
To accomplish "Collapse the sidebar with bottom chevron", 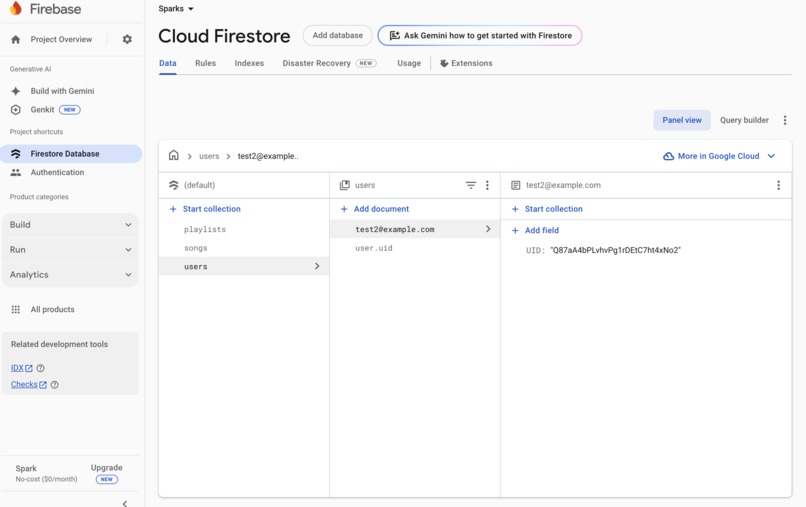I will tap(125, 503).
